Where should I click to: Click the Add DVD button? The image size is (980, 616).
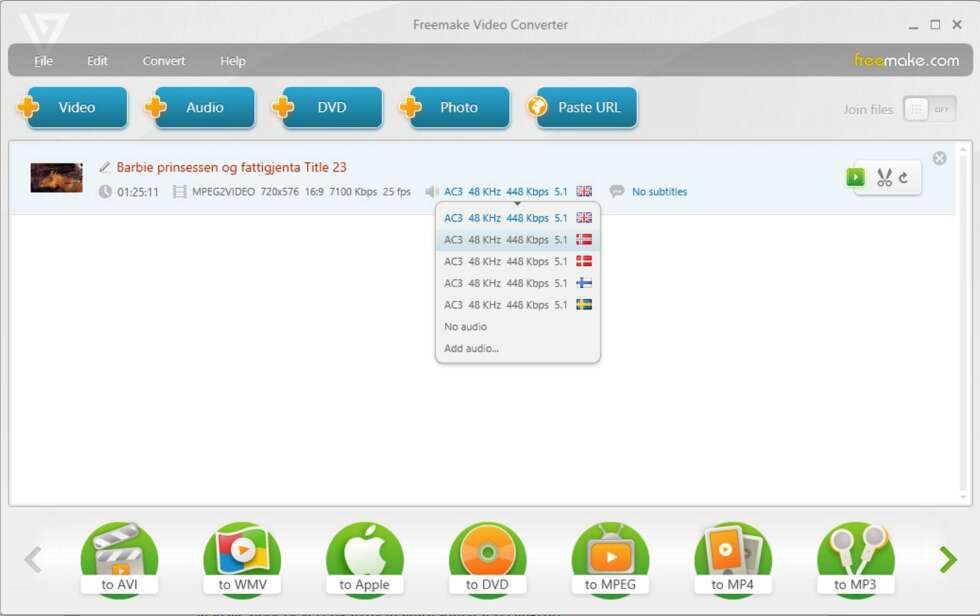(328, 107)
